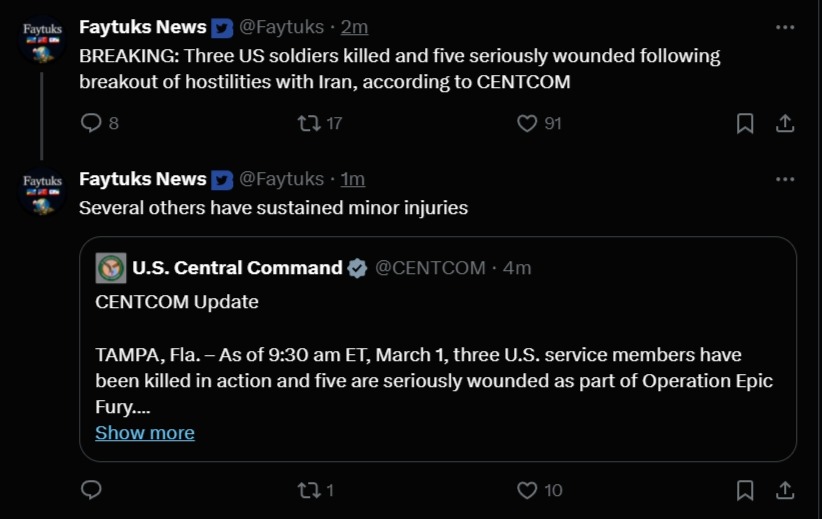Open the quoted CENTCOM Update post
822x519 pixels.
438,349
